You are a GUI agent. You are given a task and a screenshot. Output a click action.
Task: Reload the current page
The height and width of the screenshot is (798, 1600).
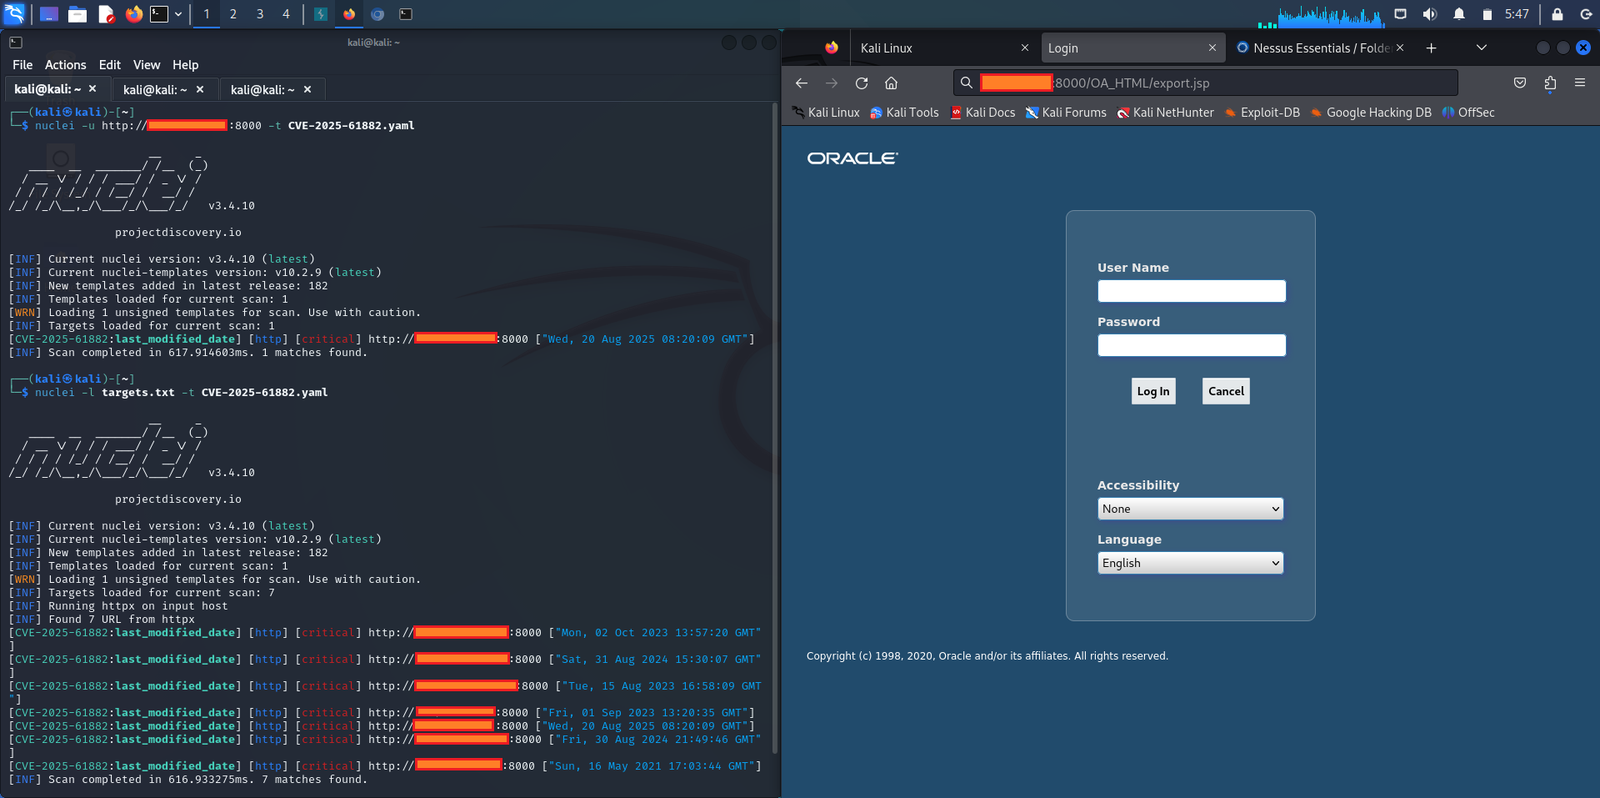point(861,83)
